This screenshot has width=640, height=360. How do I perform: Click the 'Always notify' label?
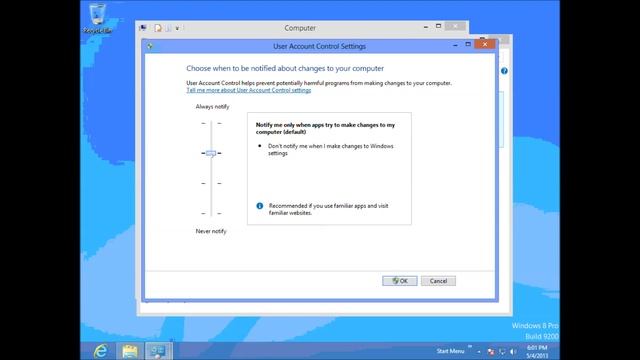click(212, 107)
